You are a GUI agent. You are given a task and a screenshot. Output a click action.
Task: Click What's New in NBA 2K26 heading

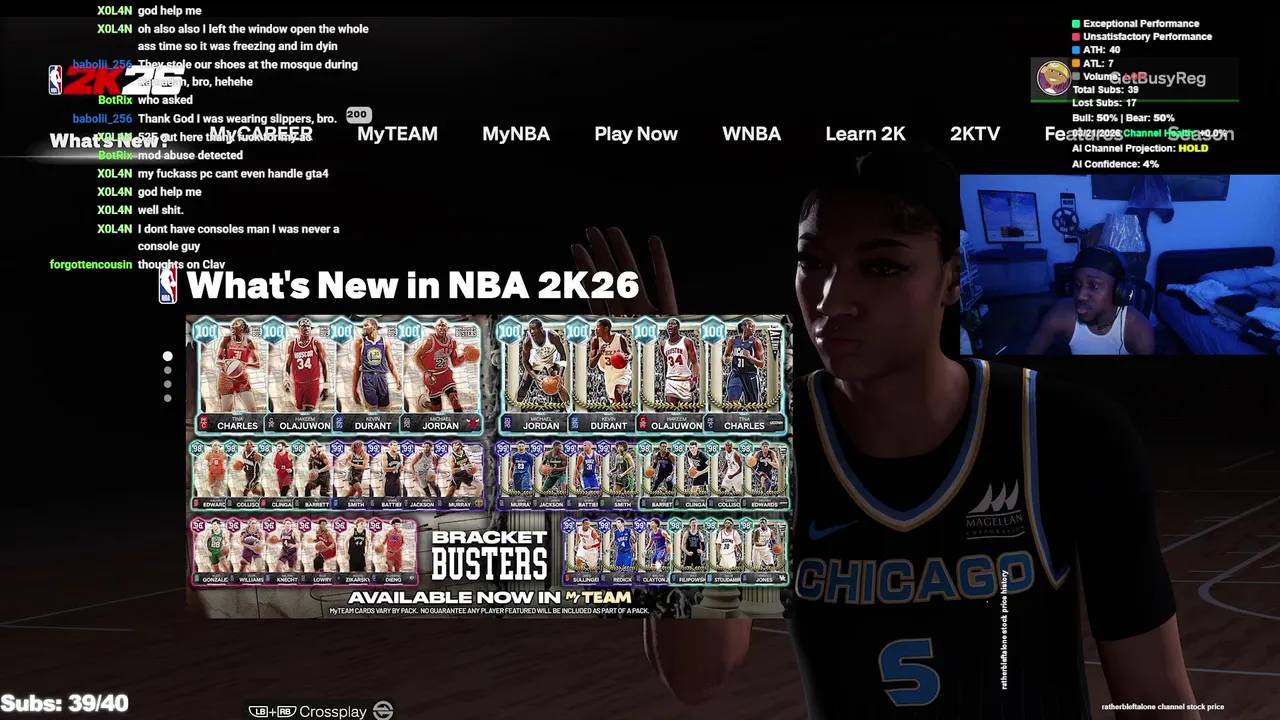pyautogui.click(x=412, y=285)
